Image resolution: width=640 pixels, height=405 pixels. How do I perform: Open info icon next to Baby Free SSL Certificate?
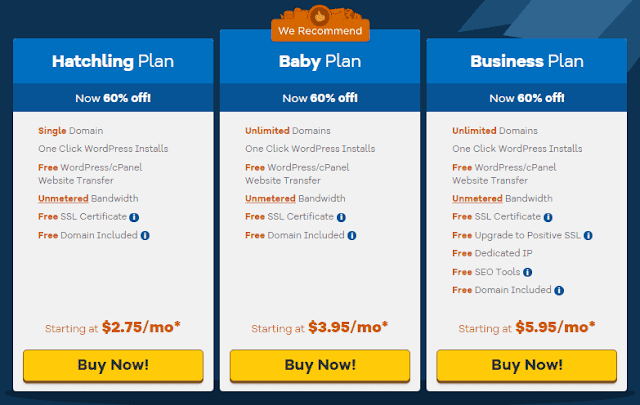(341, 217)
